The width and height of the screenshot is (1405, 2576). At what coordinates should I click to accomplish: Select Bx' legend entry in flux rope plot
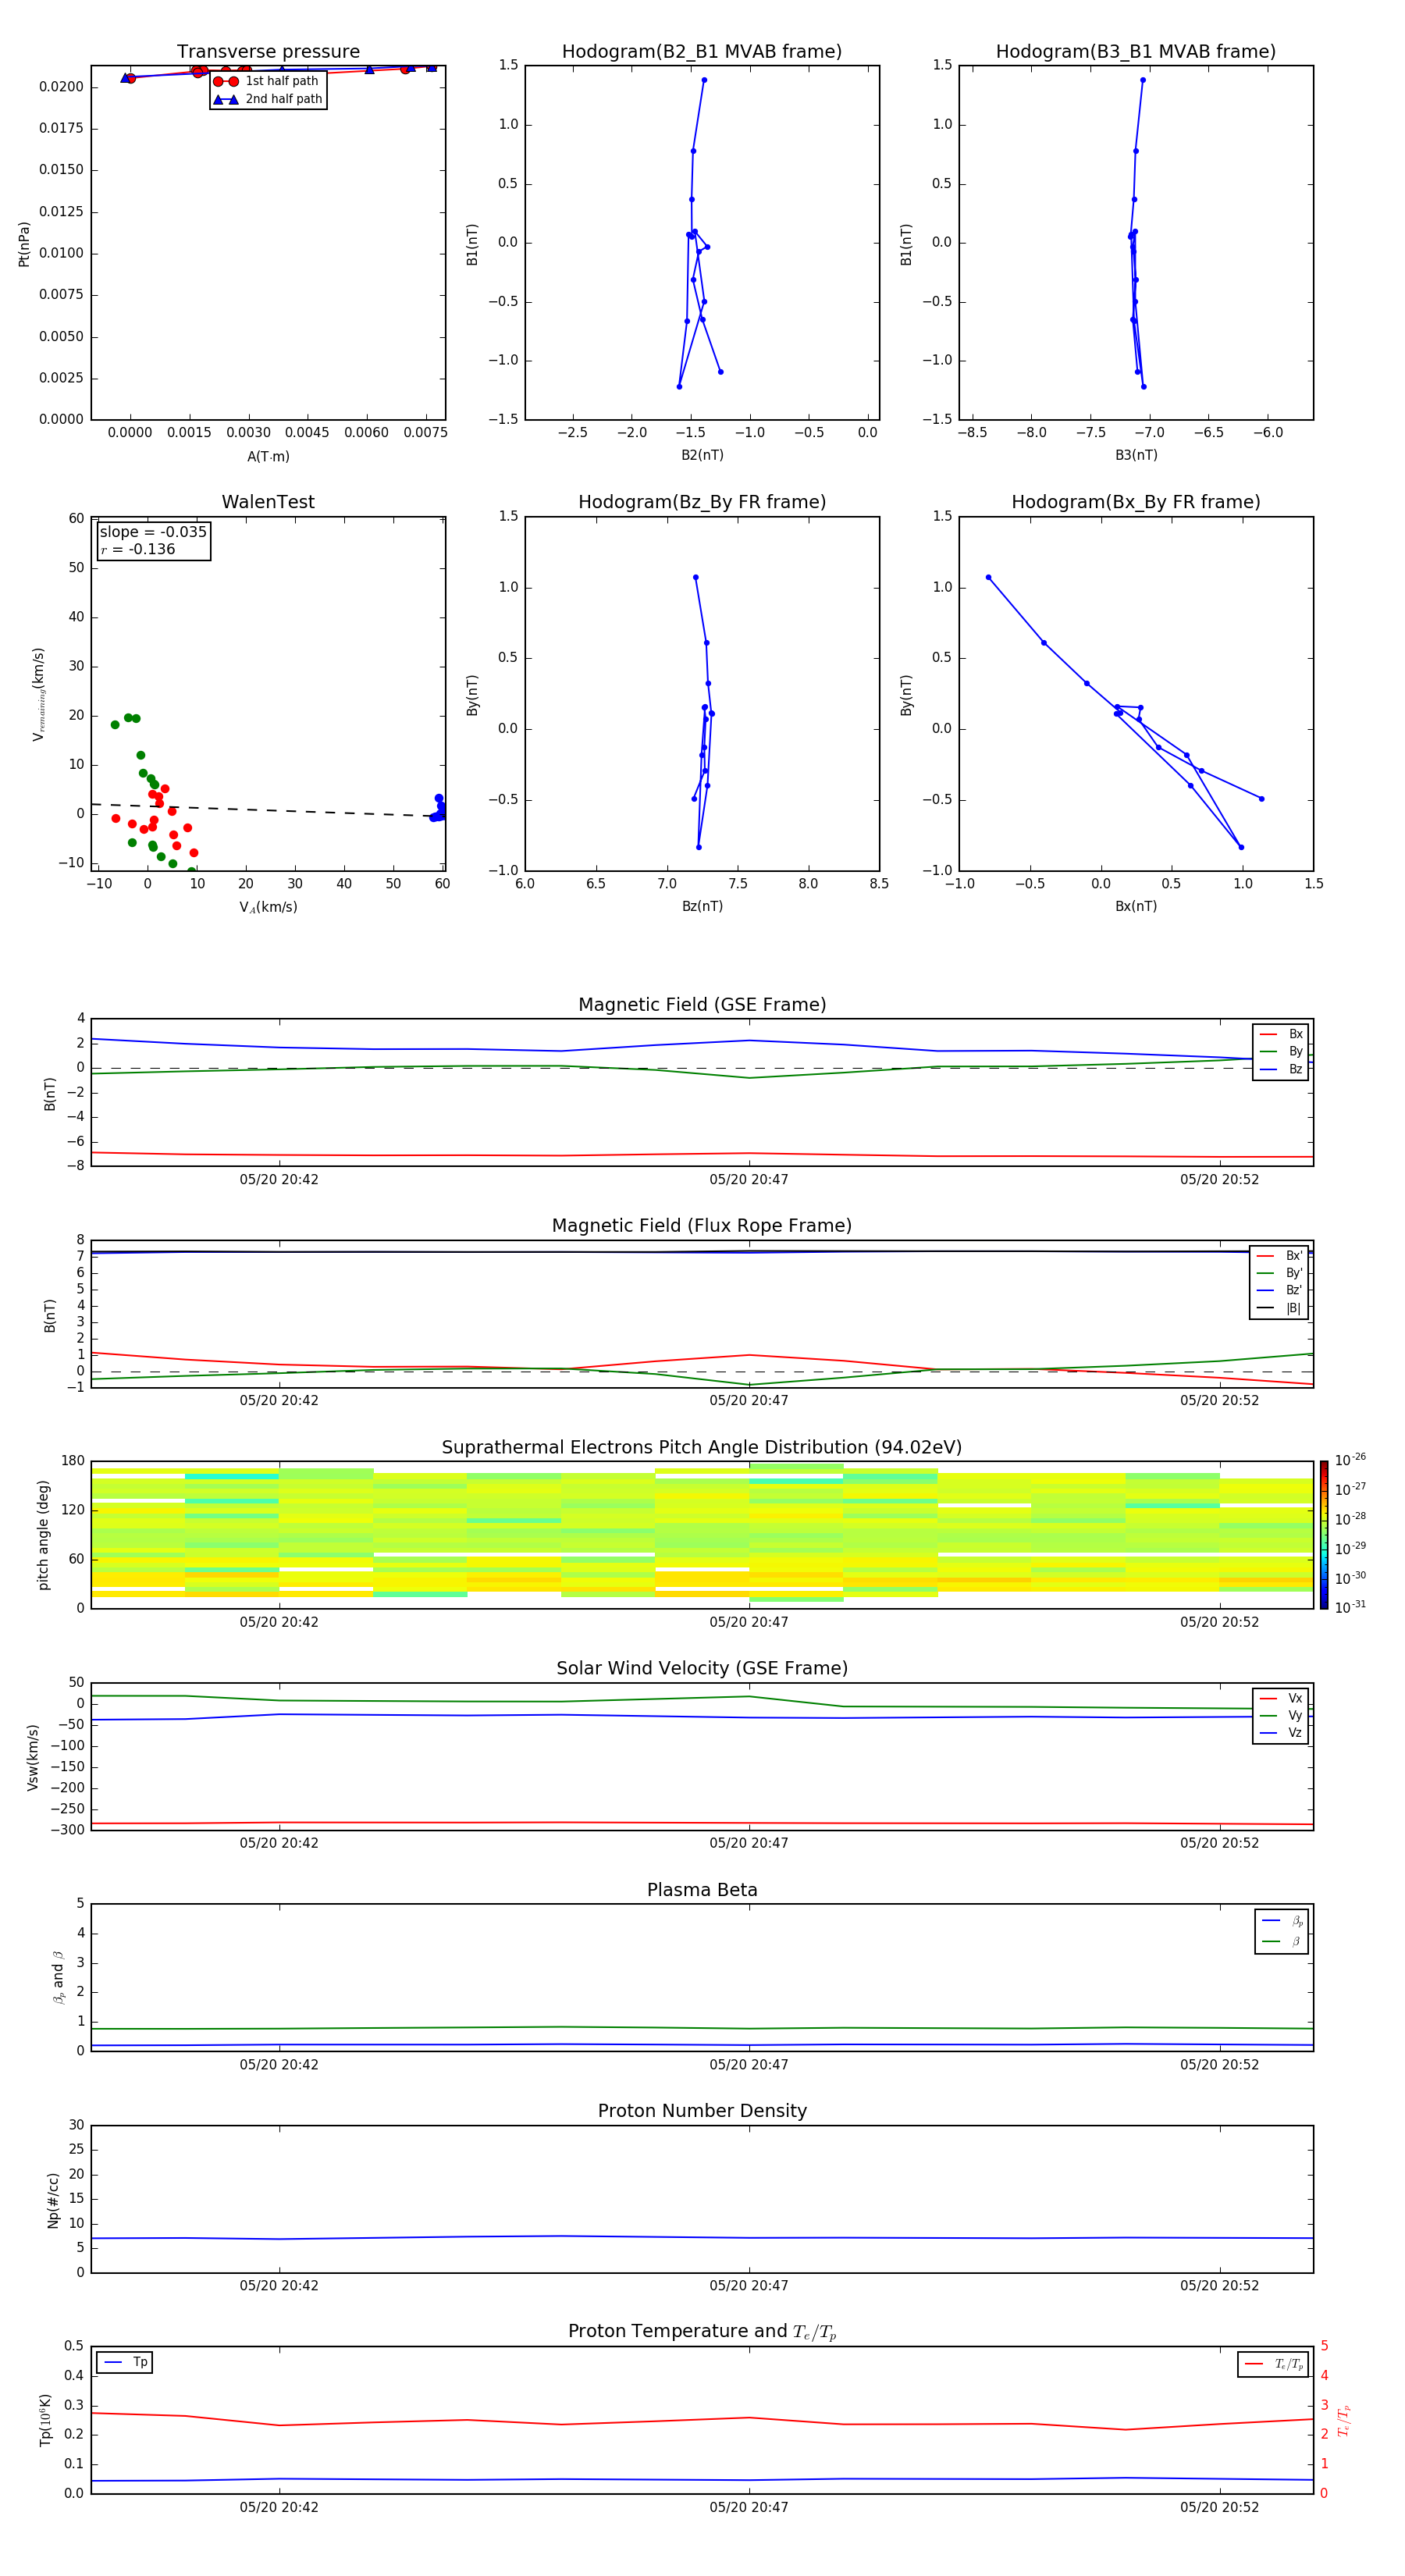pos(1279,1256)
